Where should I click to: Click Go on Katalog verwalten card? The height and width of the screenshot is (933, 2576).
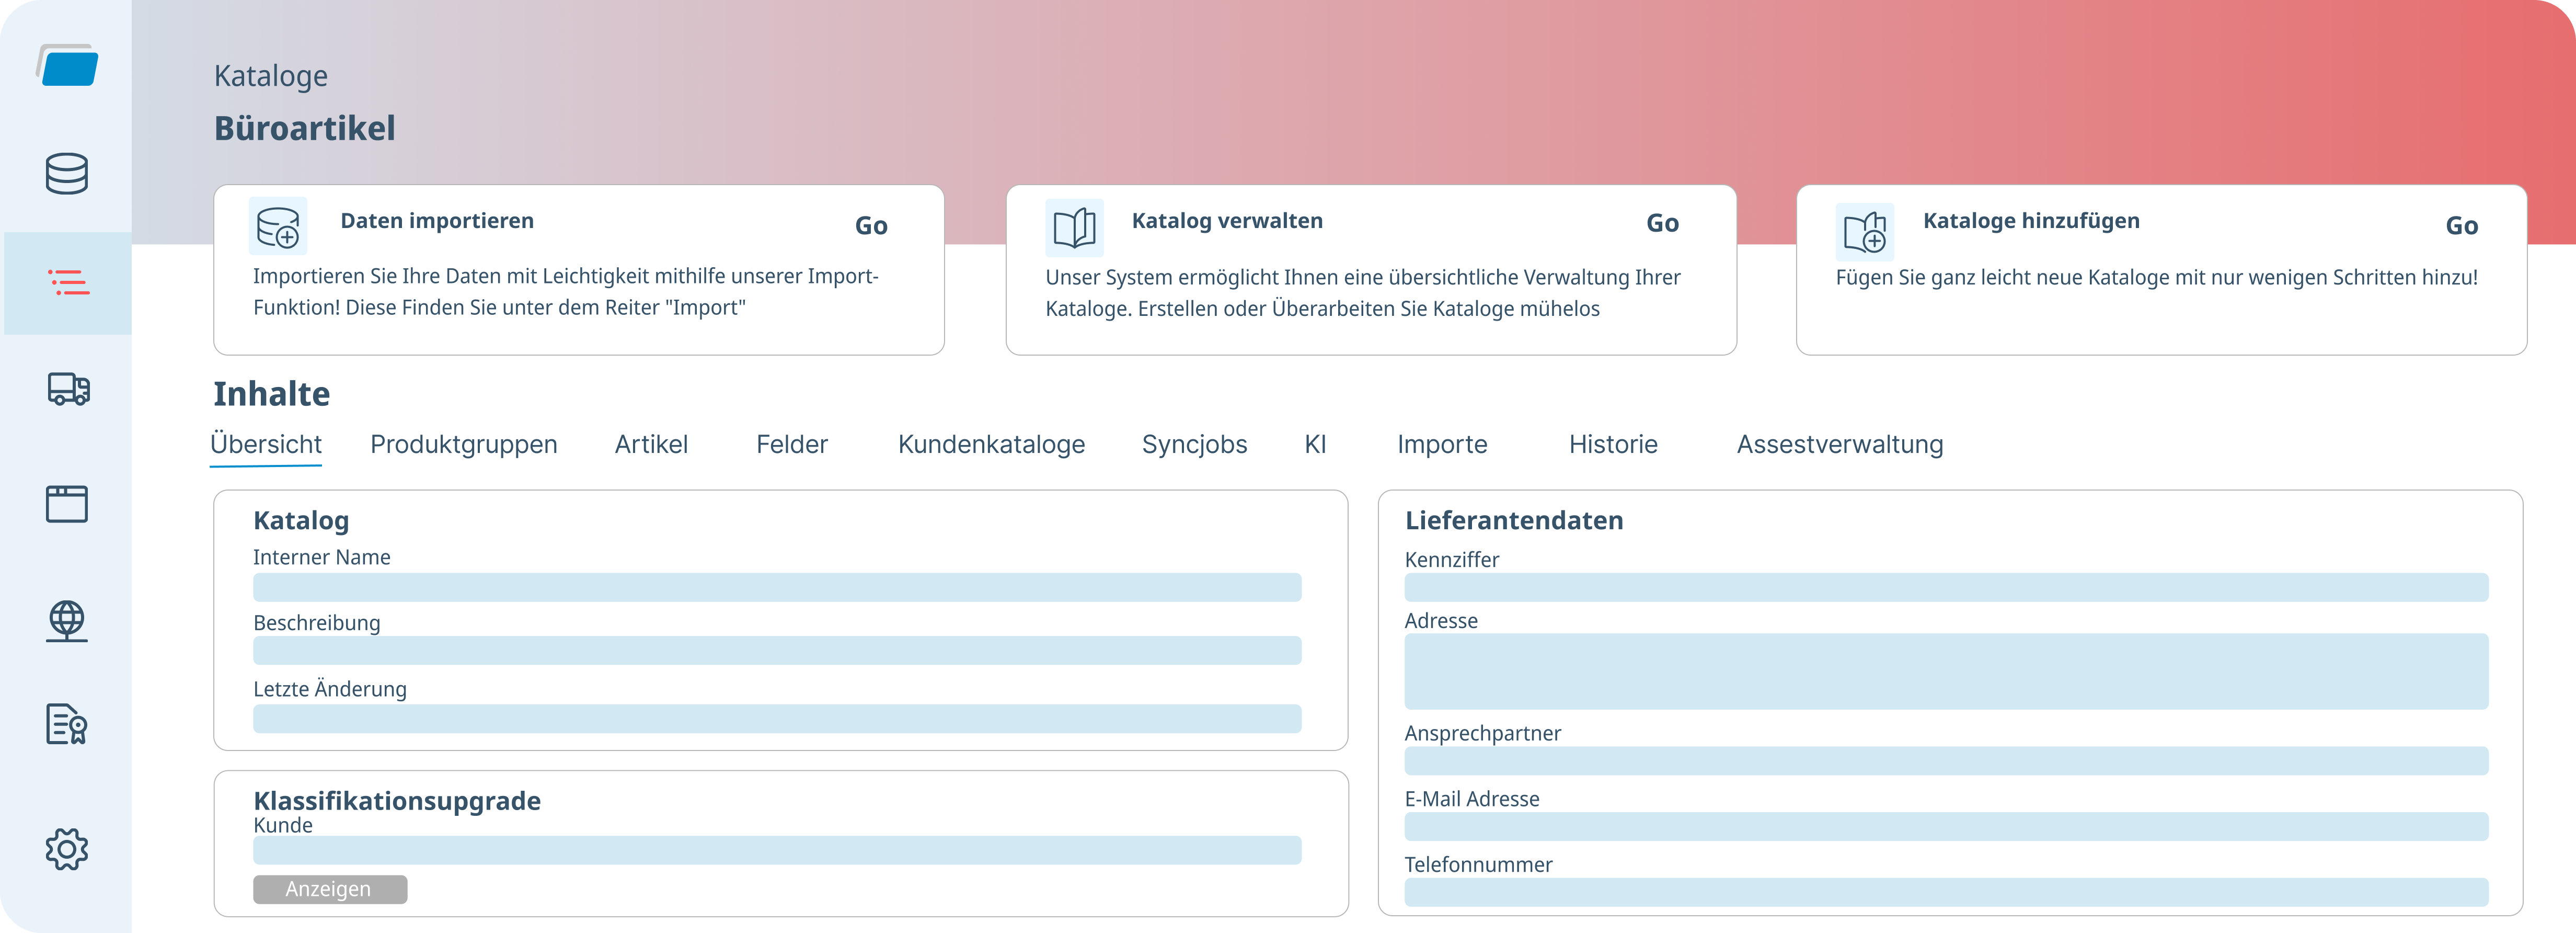[x=1662, y=224]
